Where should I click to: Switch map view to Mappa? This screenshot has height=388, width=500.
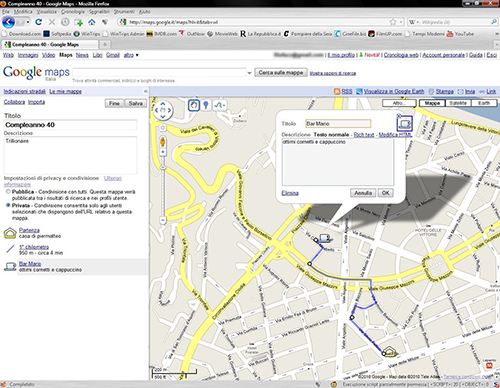point(432,103)
